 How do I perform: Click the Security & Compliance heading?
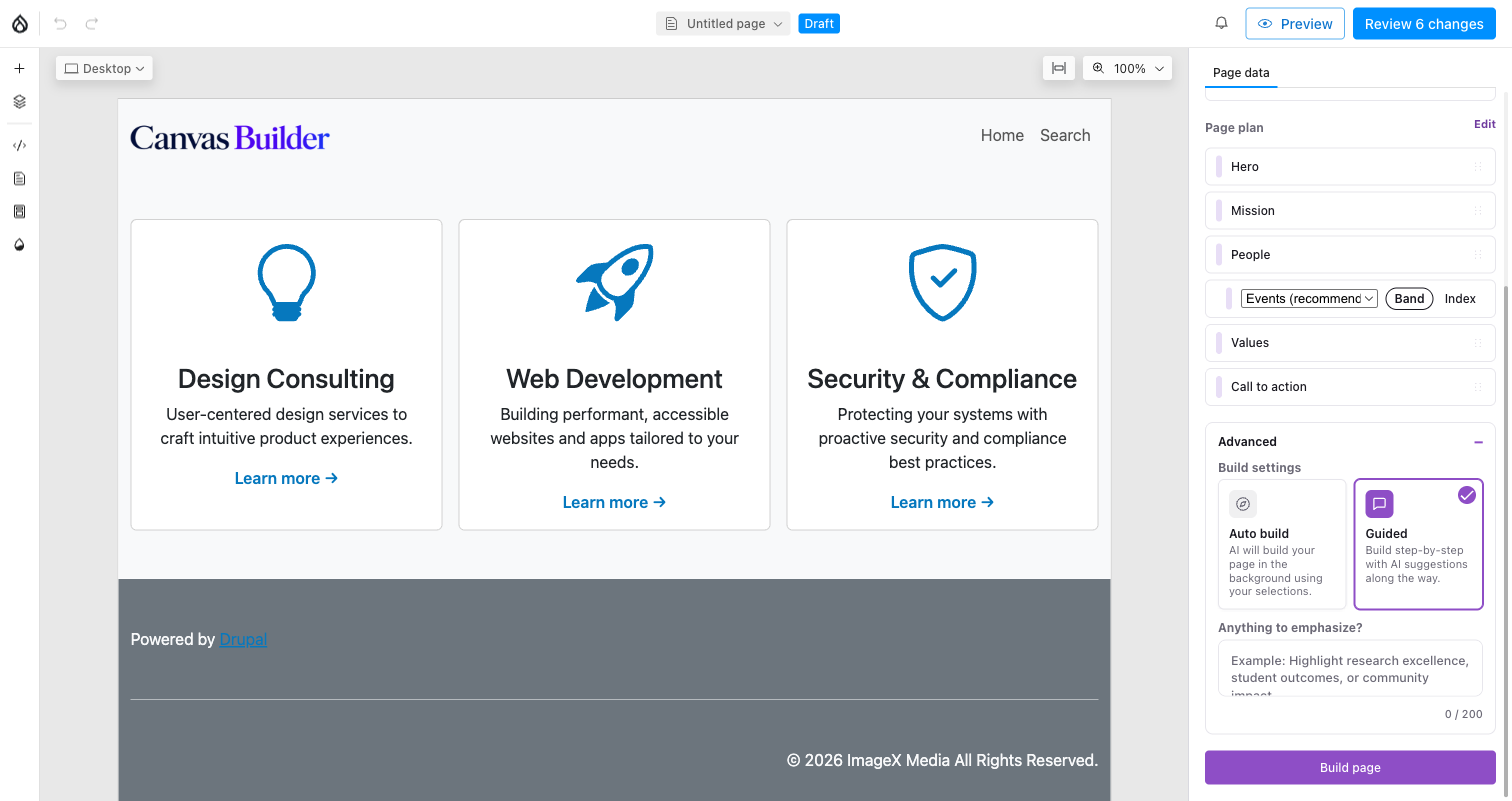pyautogui.click(x=942, y=379)
